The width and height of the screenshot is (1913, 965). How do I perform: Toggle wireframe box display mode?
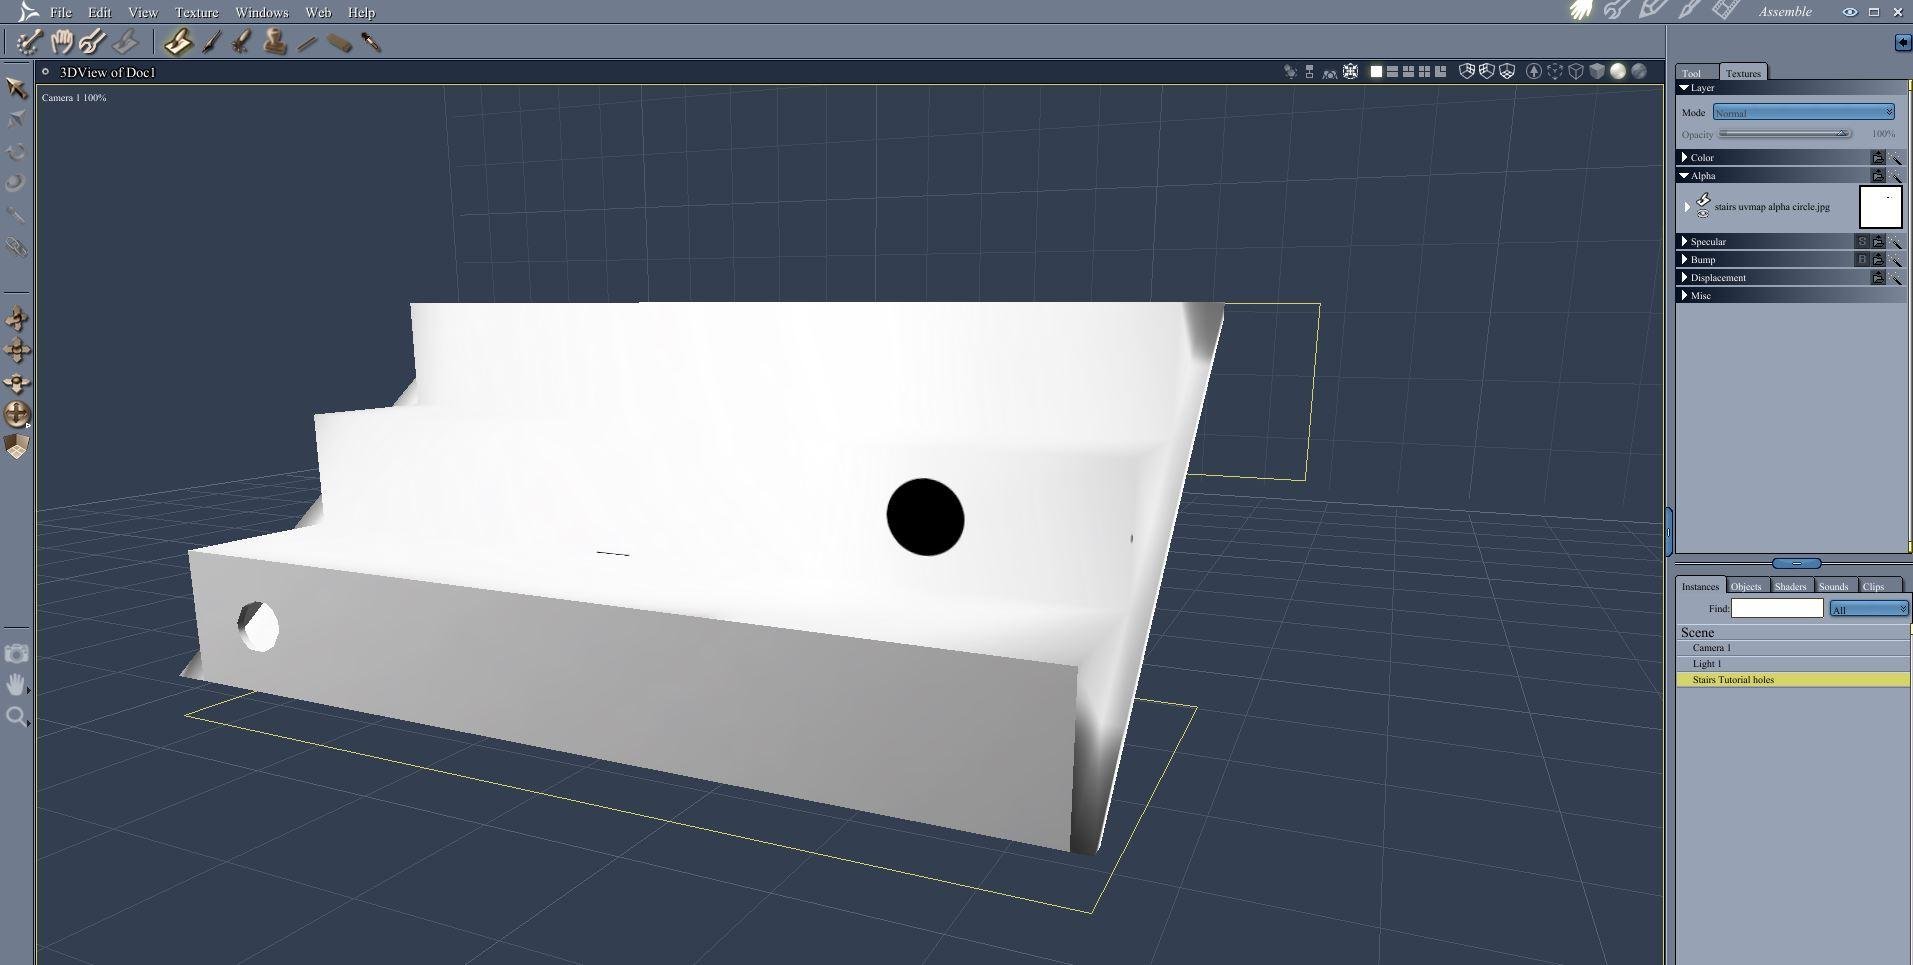tap(1576, 72)
